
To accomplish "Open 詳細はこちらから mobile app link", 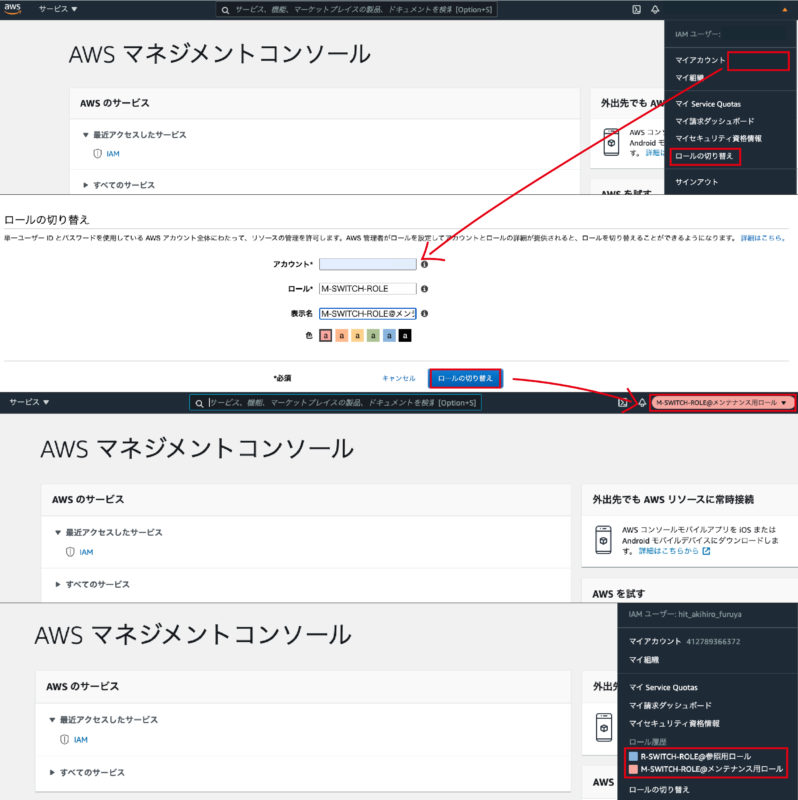I will [669, 552].
